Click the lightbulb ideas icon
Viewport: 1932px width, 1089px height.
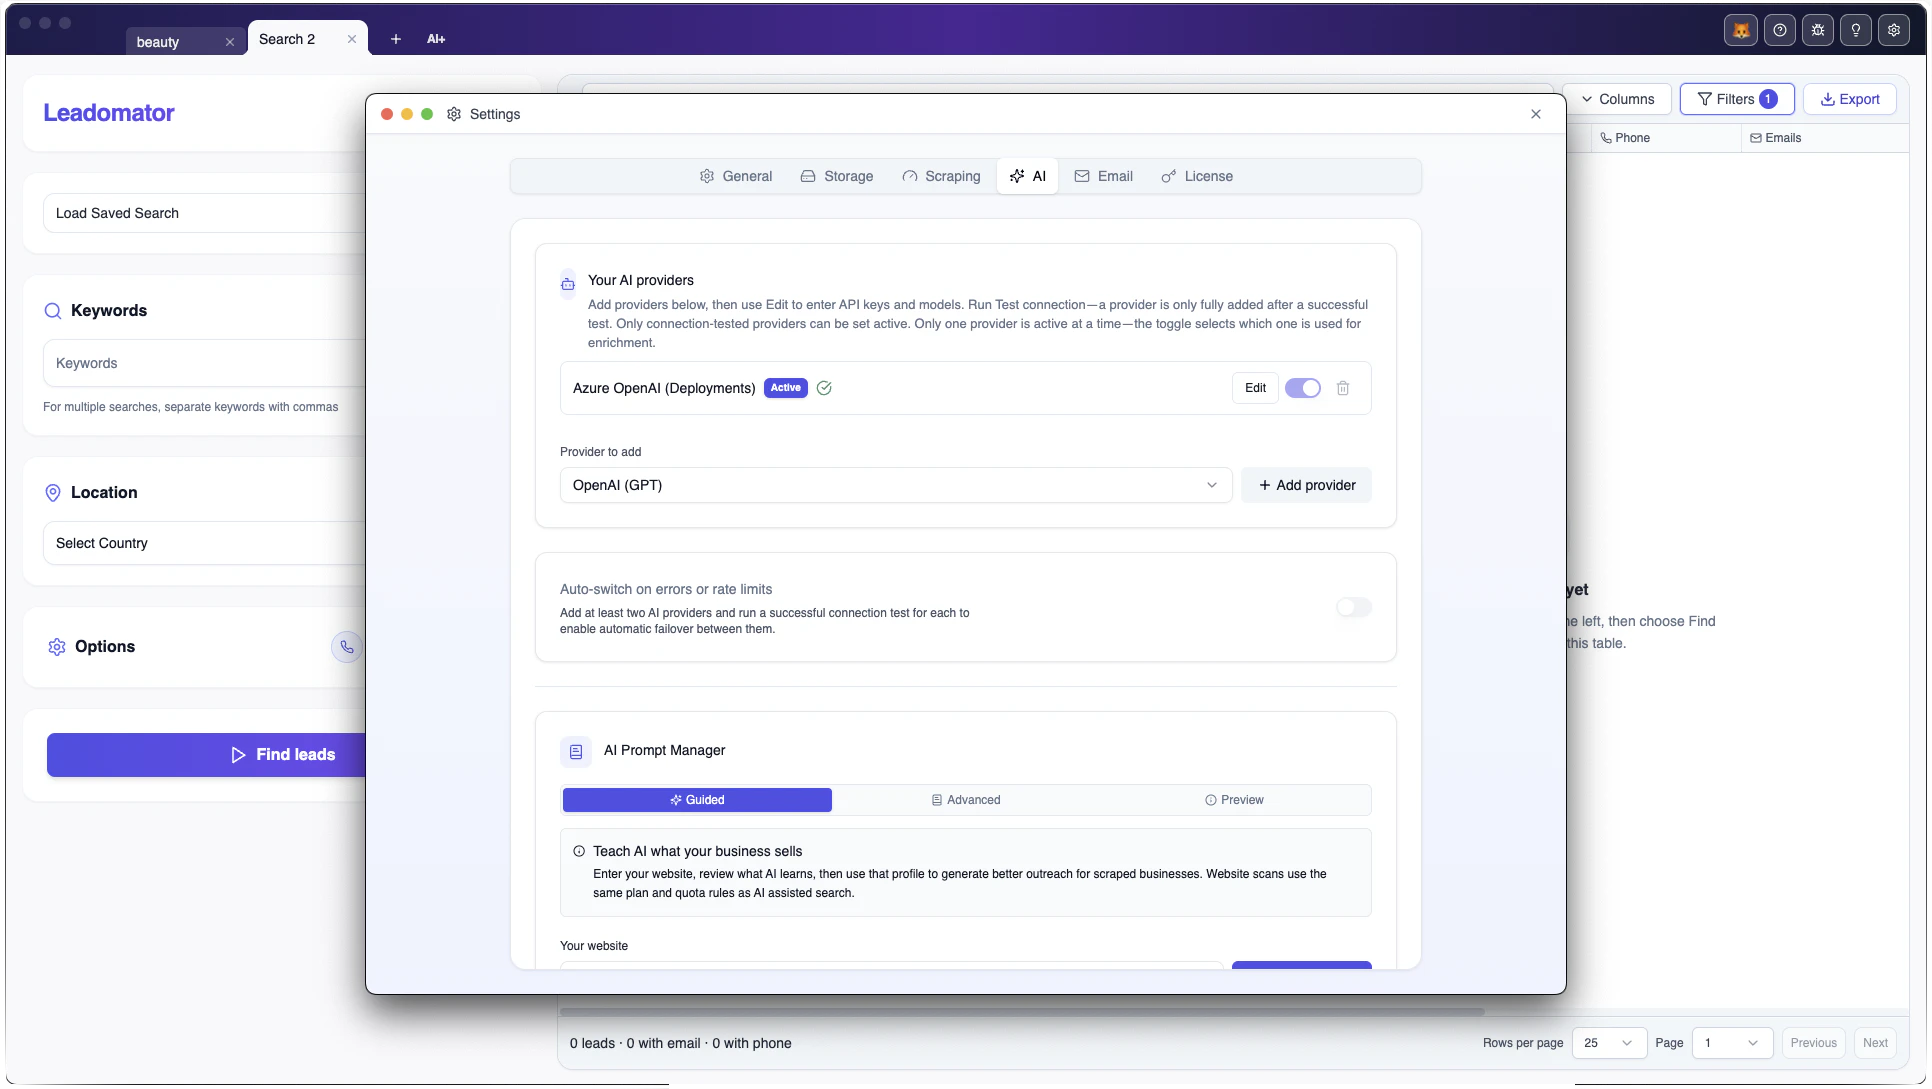point(1855,30)
